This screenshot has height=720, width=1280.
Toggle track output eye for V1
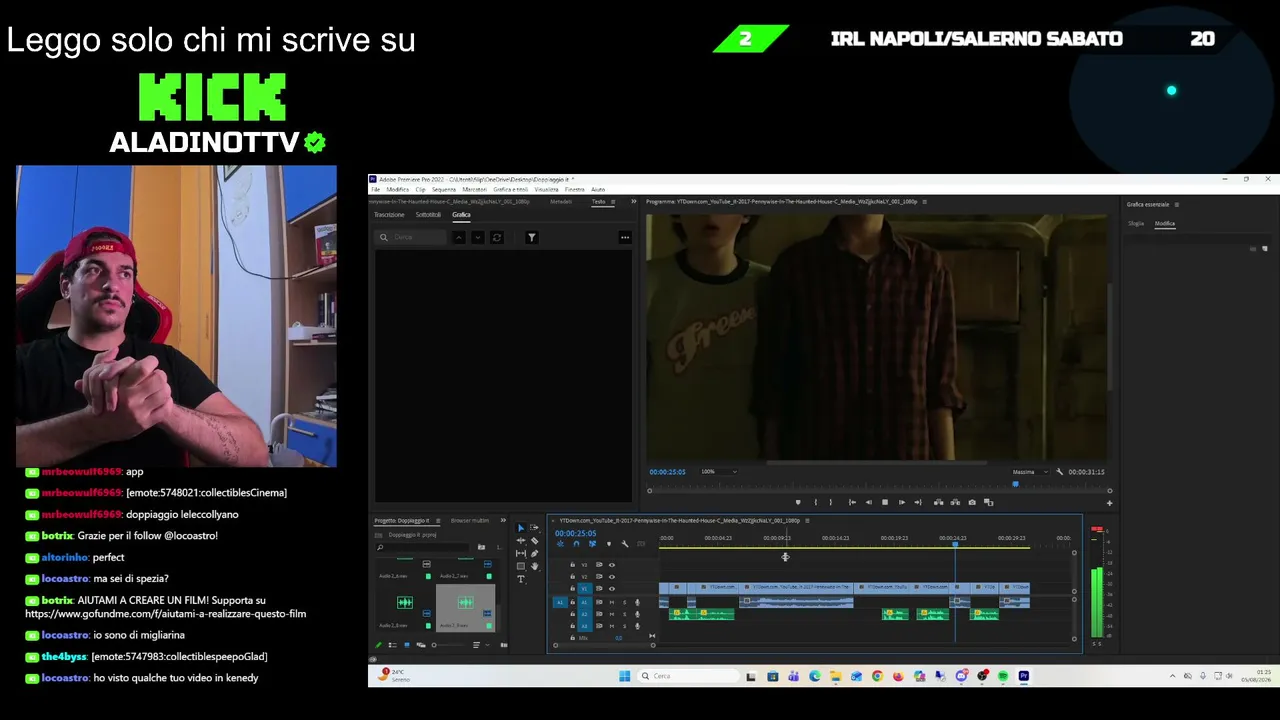tap(612, 589)
